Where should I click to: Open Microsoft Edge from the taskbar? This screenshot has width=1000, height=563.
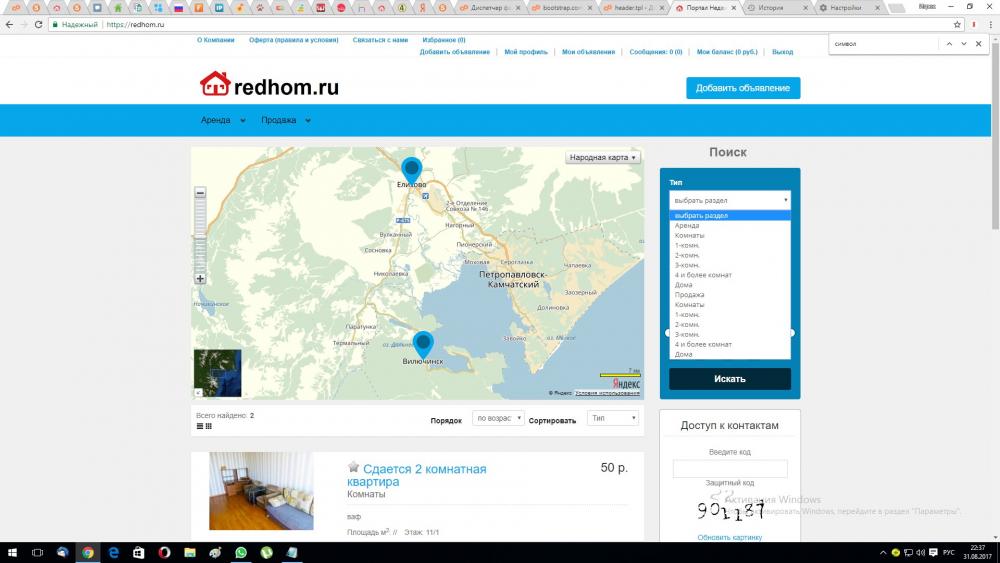[x=114, y=553]
